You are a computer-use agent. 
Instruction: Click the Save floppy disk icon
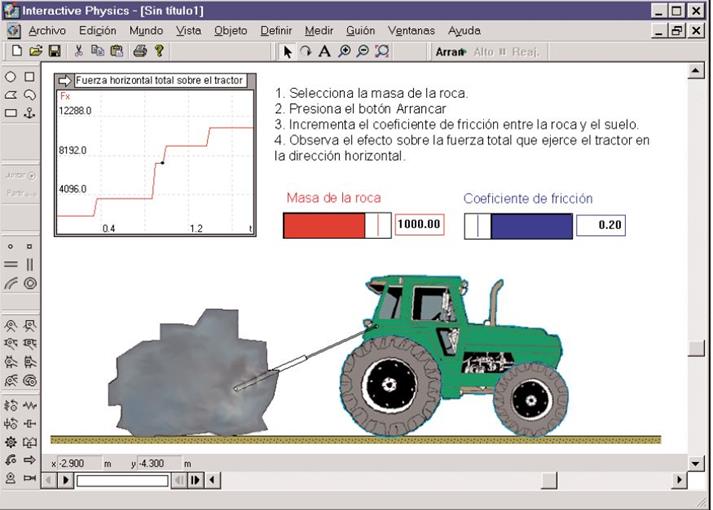click(55, 51)
